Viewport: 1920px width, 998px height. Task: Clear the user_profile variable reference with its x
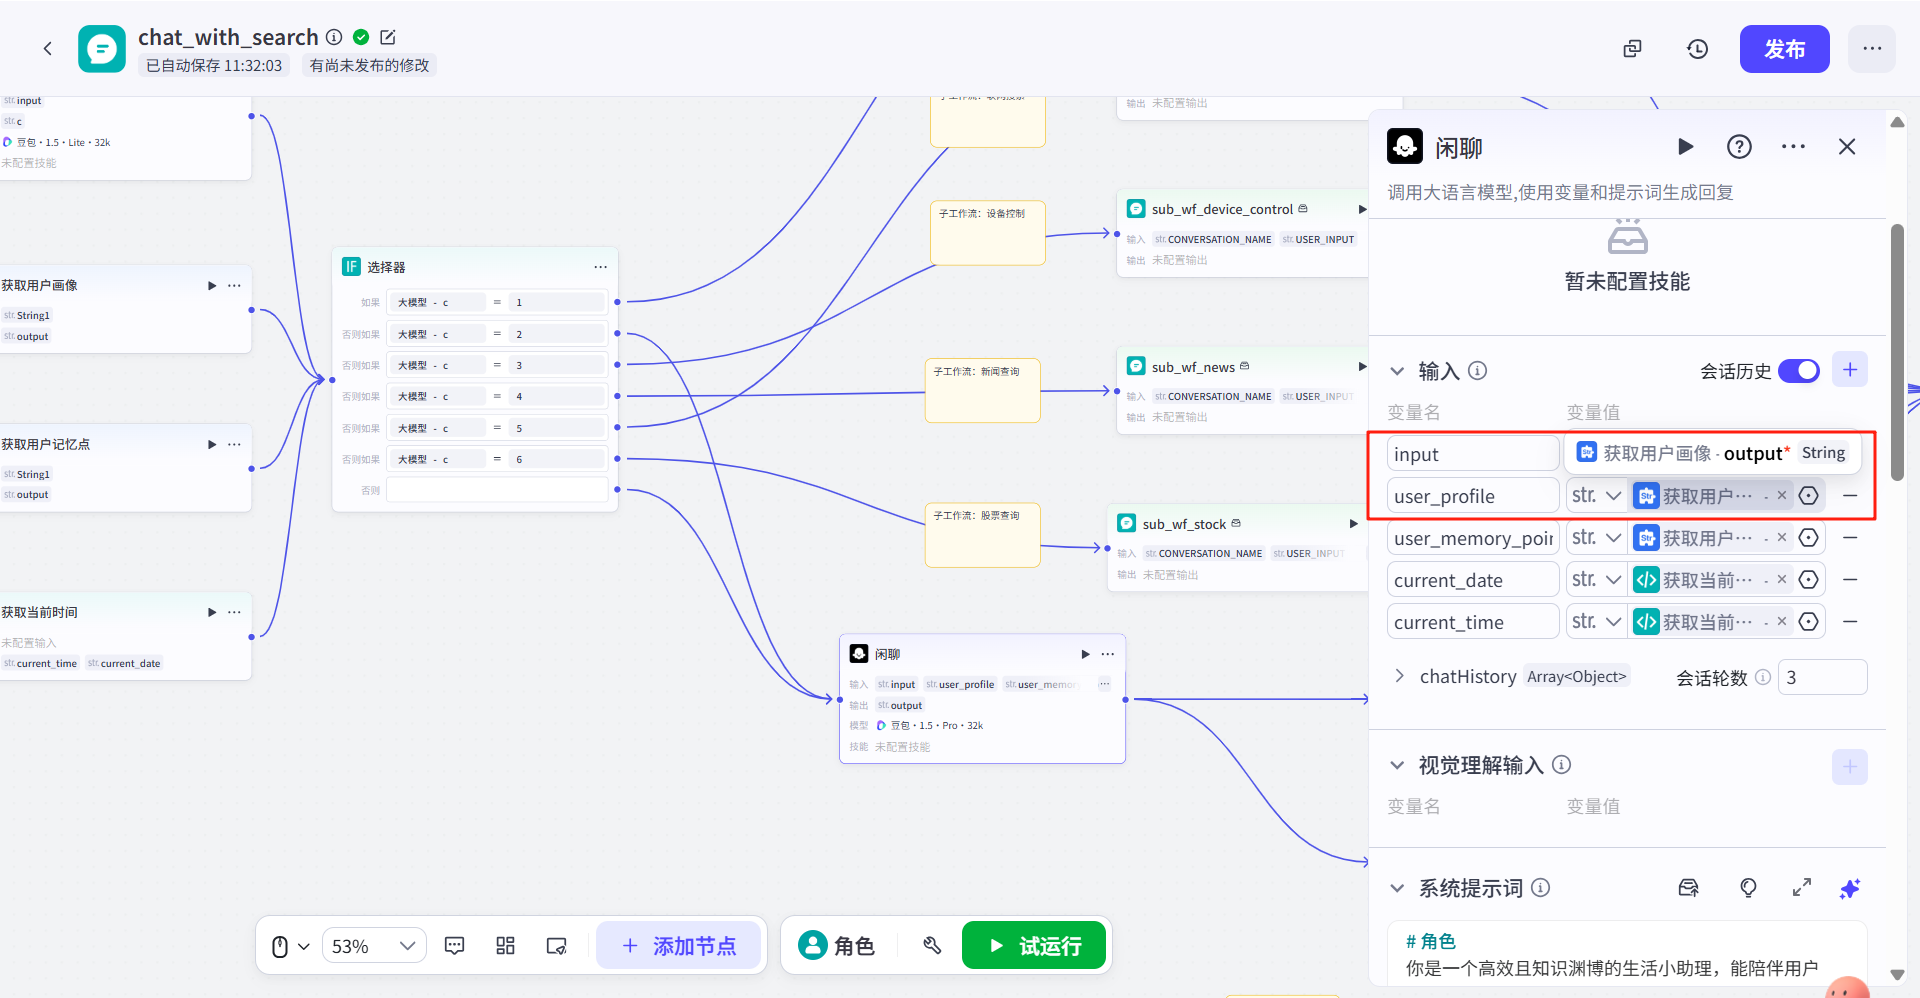point(1781,495)
